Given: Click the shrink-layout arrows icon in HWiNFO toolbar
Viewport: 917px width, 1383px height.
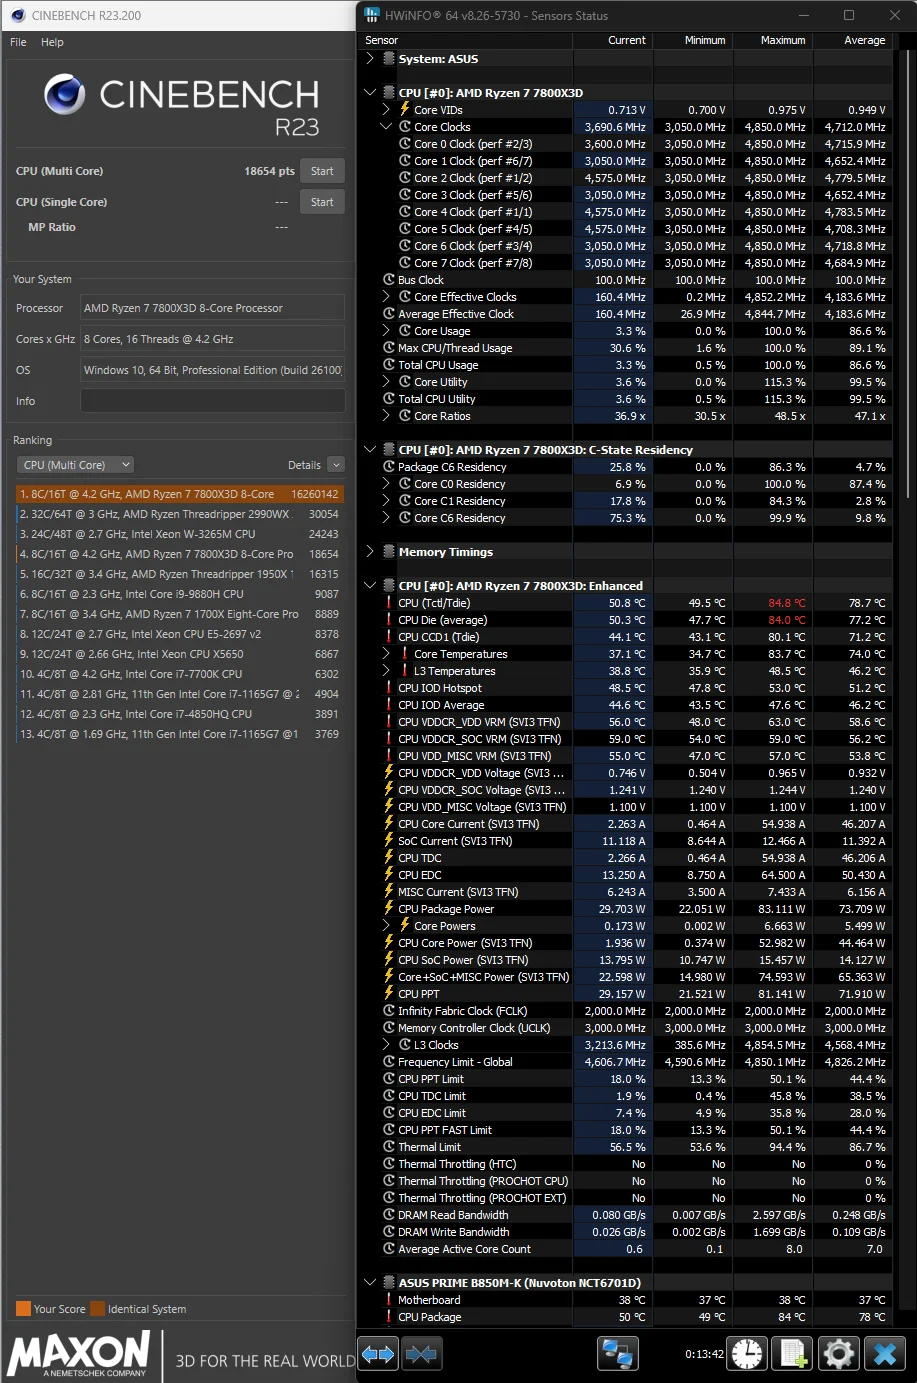Looking at the screenshot, I should coord(421,1354).
